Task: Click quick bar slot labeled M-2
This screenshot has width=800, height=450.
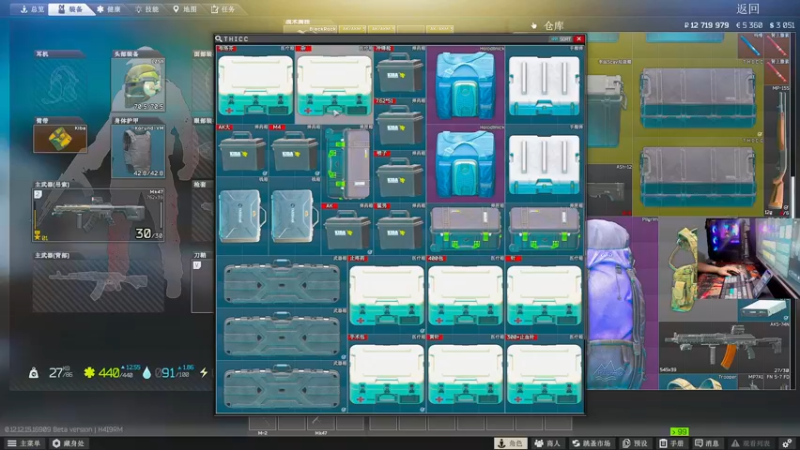Action: (262, 423)
